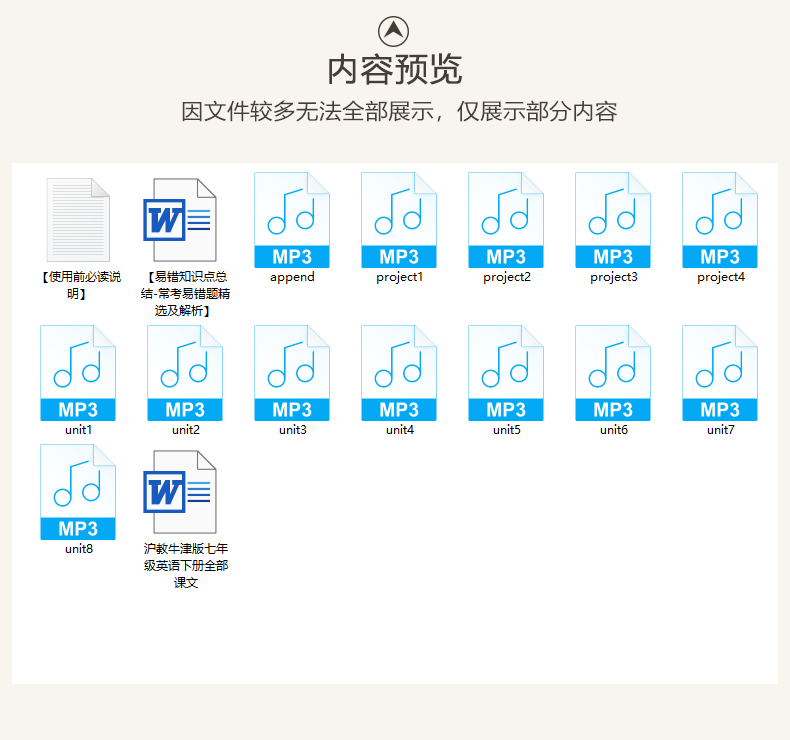Select the unit7 MP3 file icon
Viewport: 790px width, 740px height.
[720, 373]
